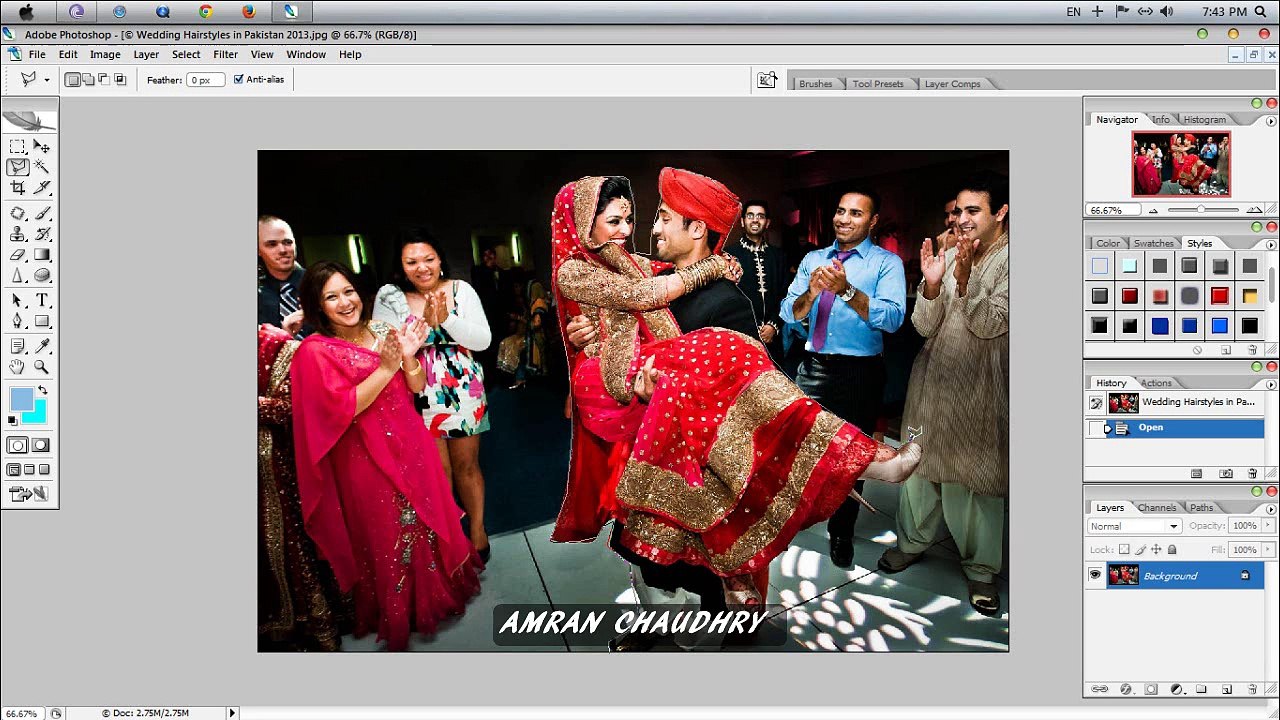Toggle Lock transparent pixels

tap(1124, 550)
